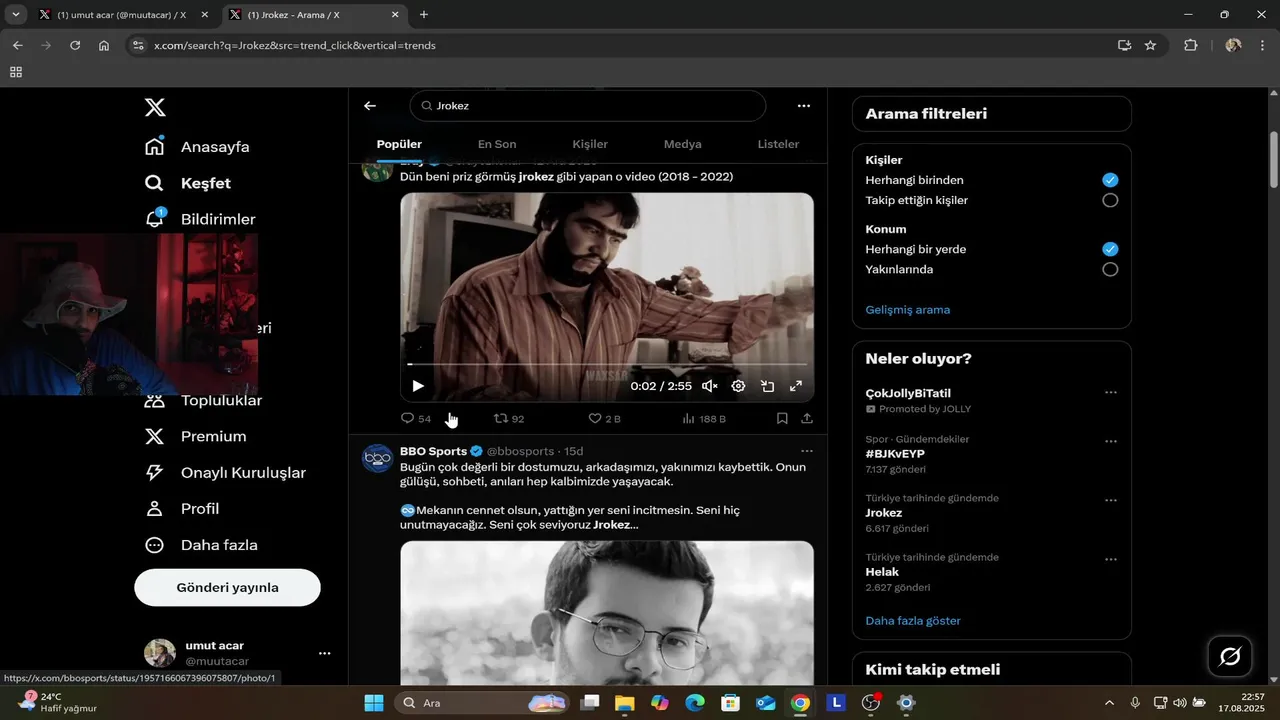Open BBO Sports profile avatar

pos(377,458)
